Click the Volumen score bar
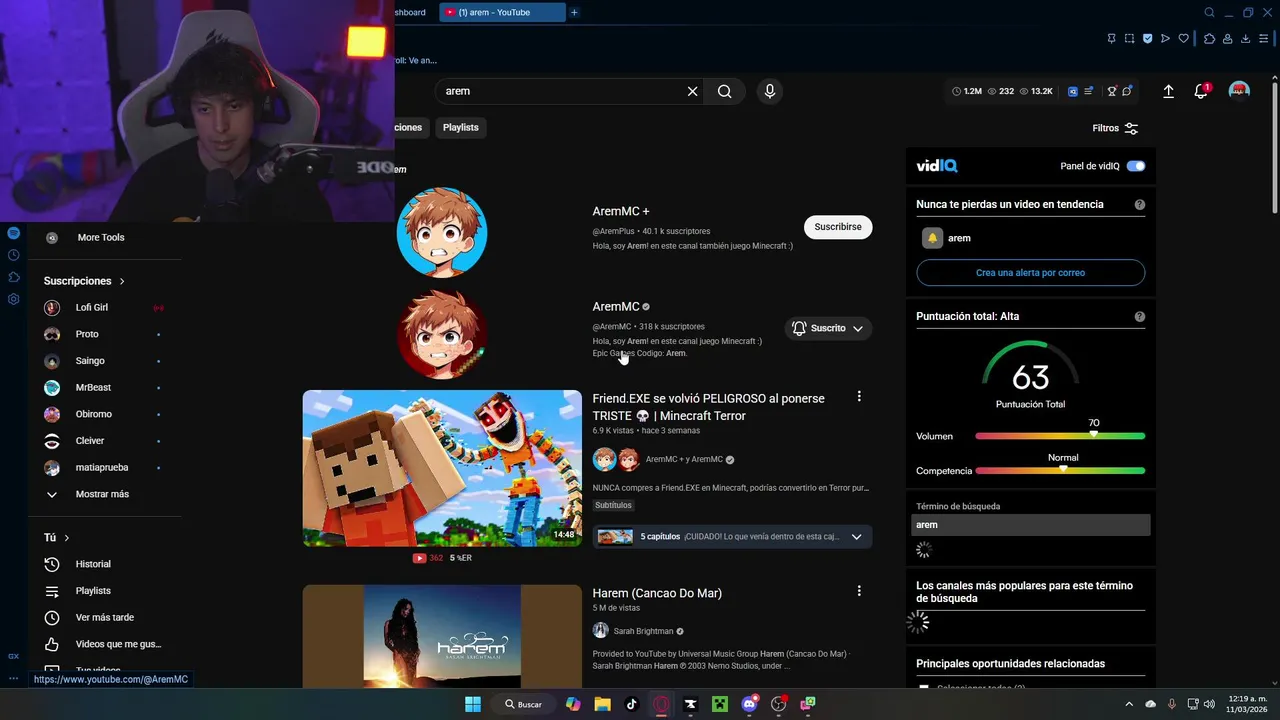 click(x=1060, y=436)
